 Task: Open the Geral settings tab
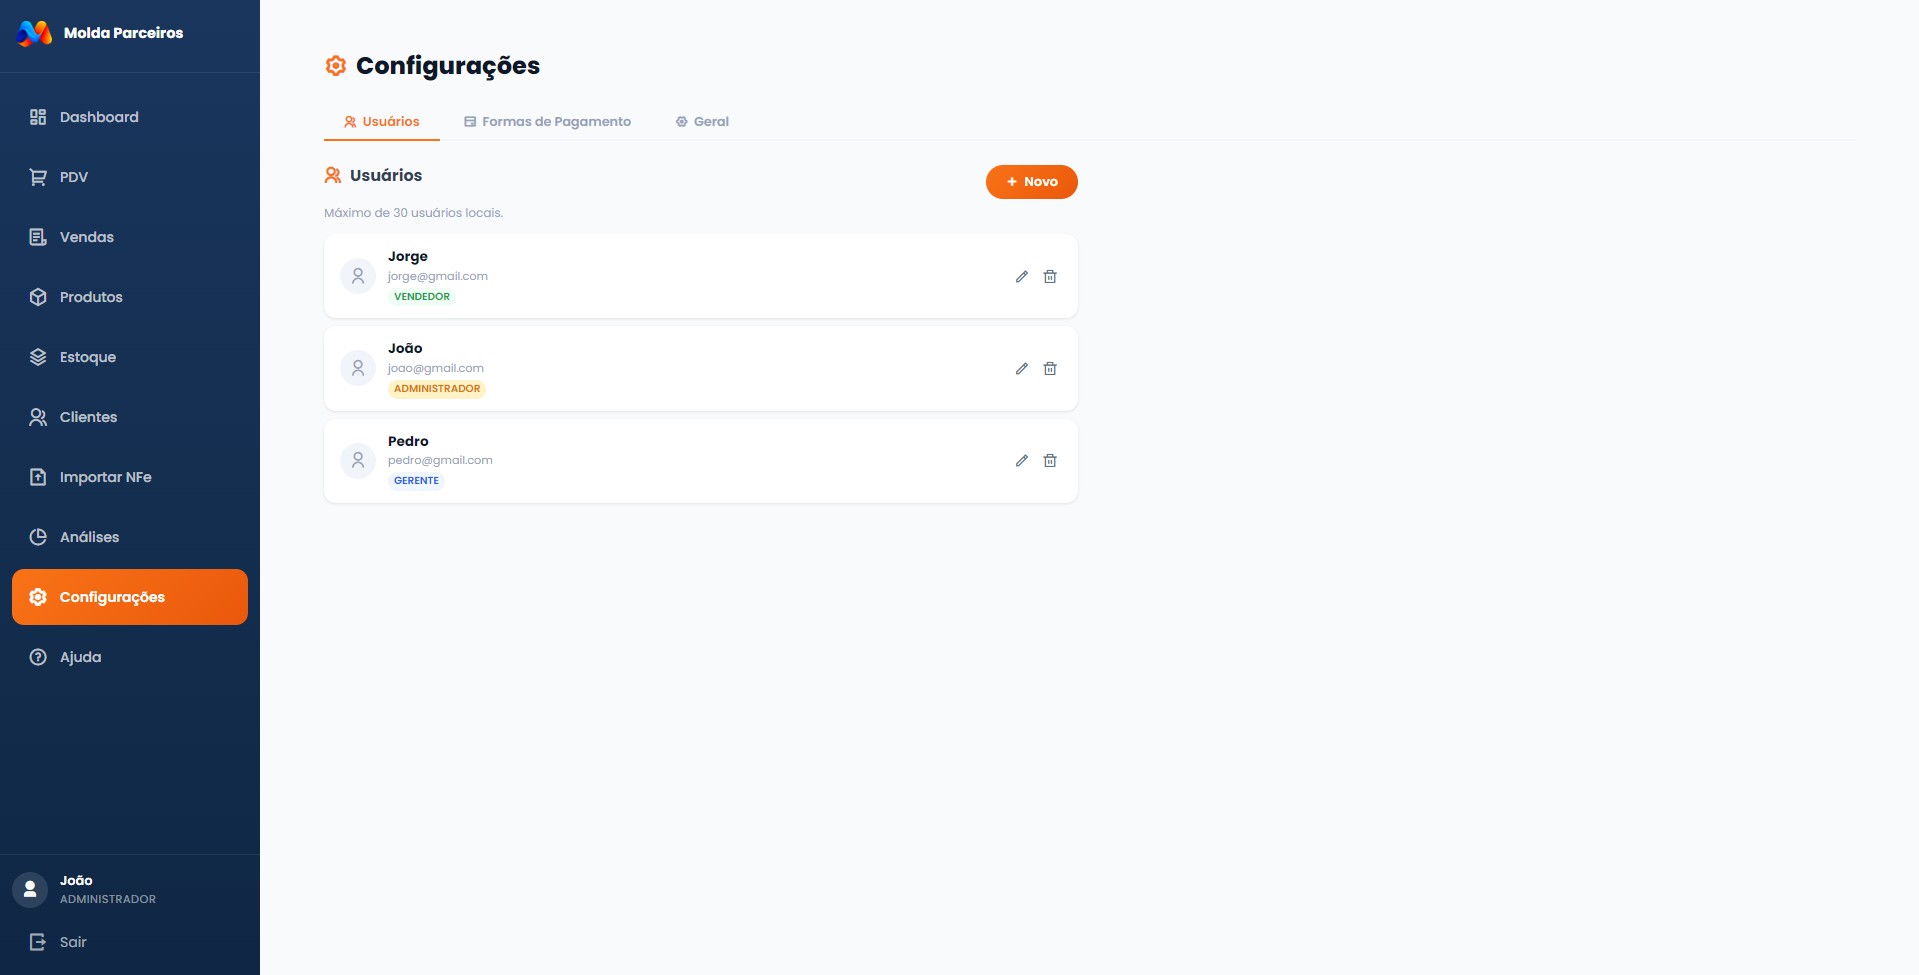click(702, 122)
